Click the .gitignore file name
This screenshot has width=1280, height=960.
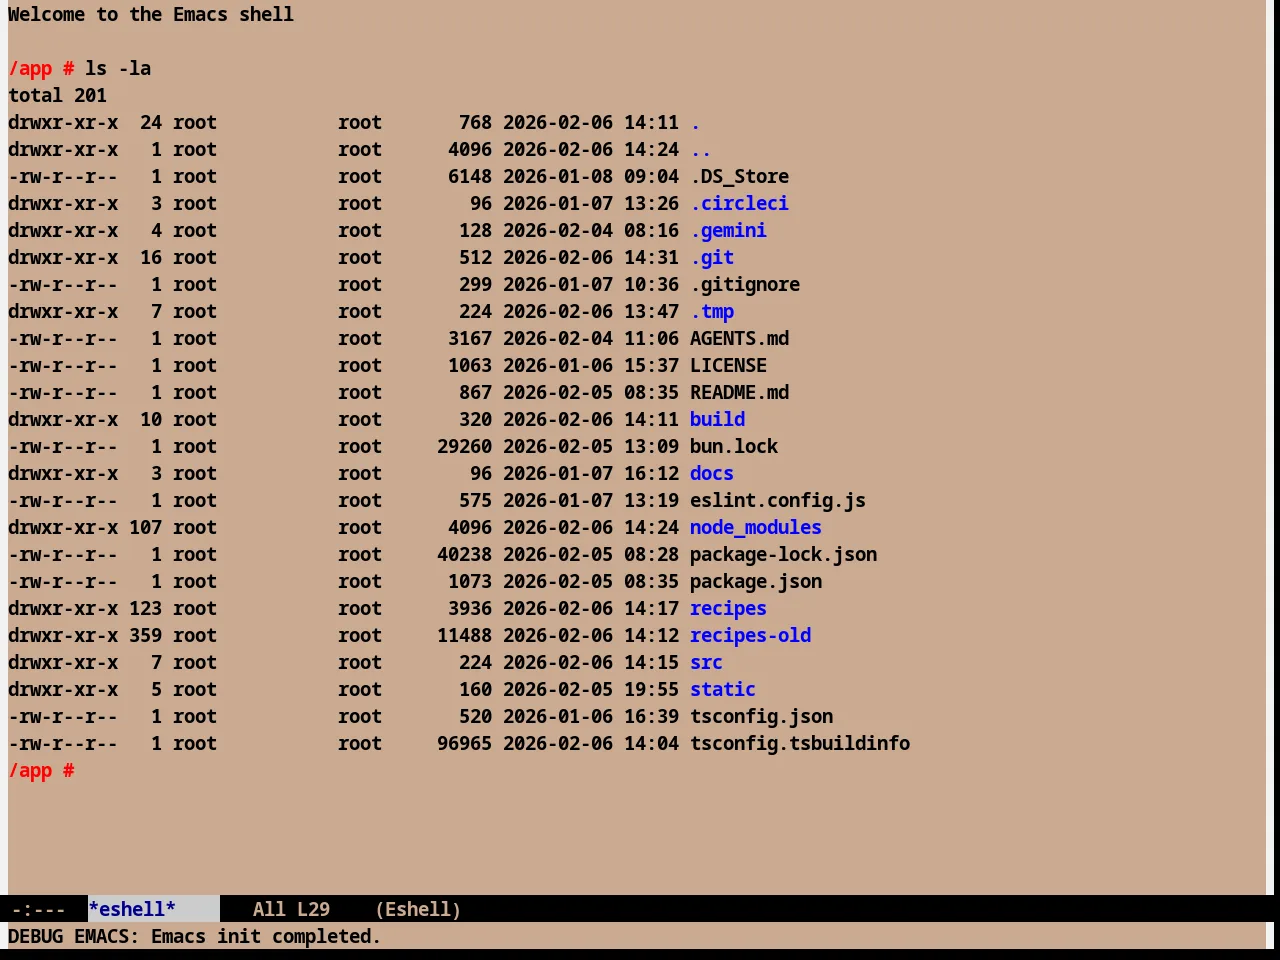[x=745, y=285]
